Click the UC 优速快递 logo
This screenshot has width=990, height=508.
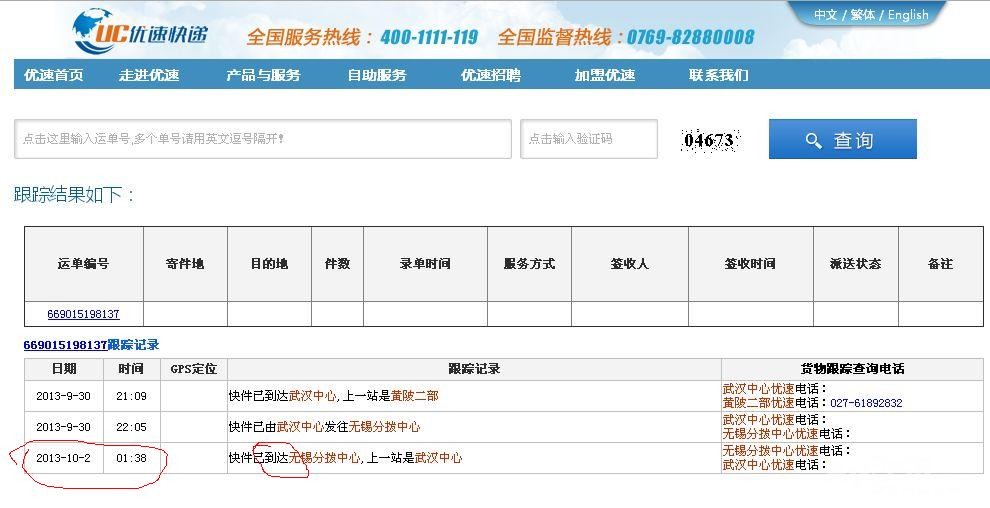point(140,30)
